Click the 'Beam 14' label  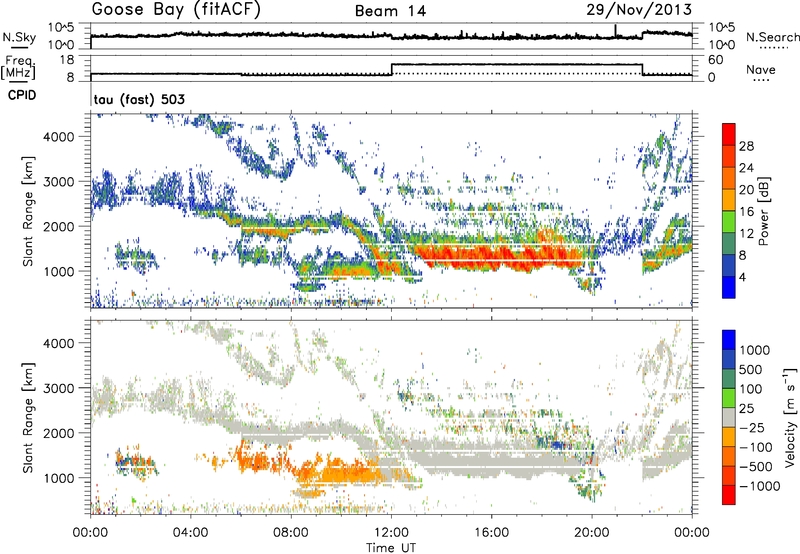coord(390,11)
